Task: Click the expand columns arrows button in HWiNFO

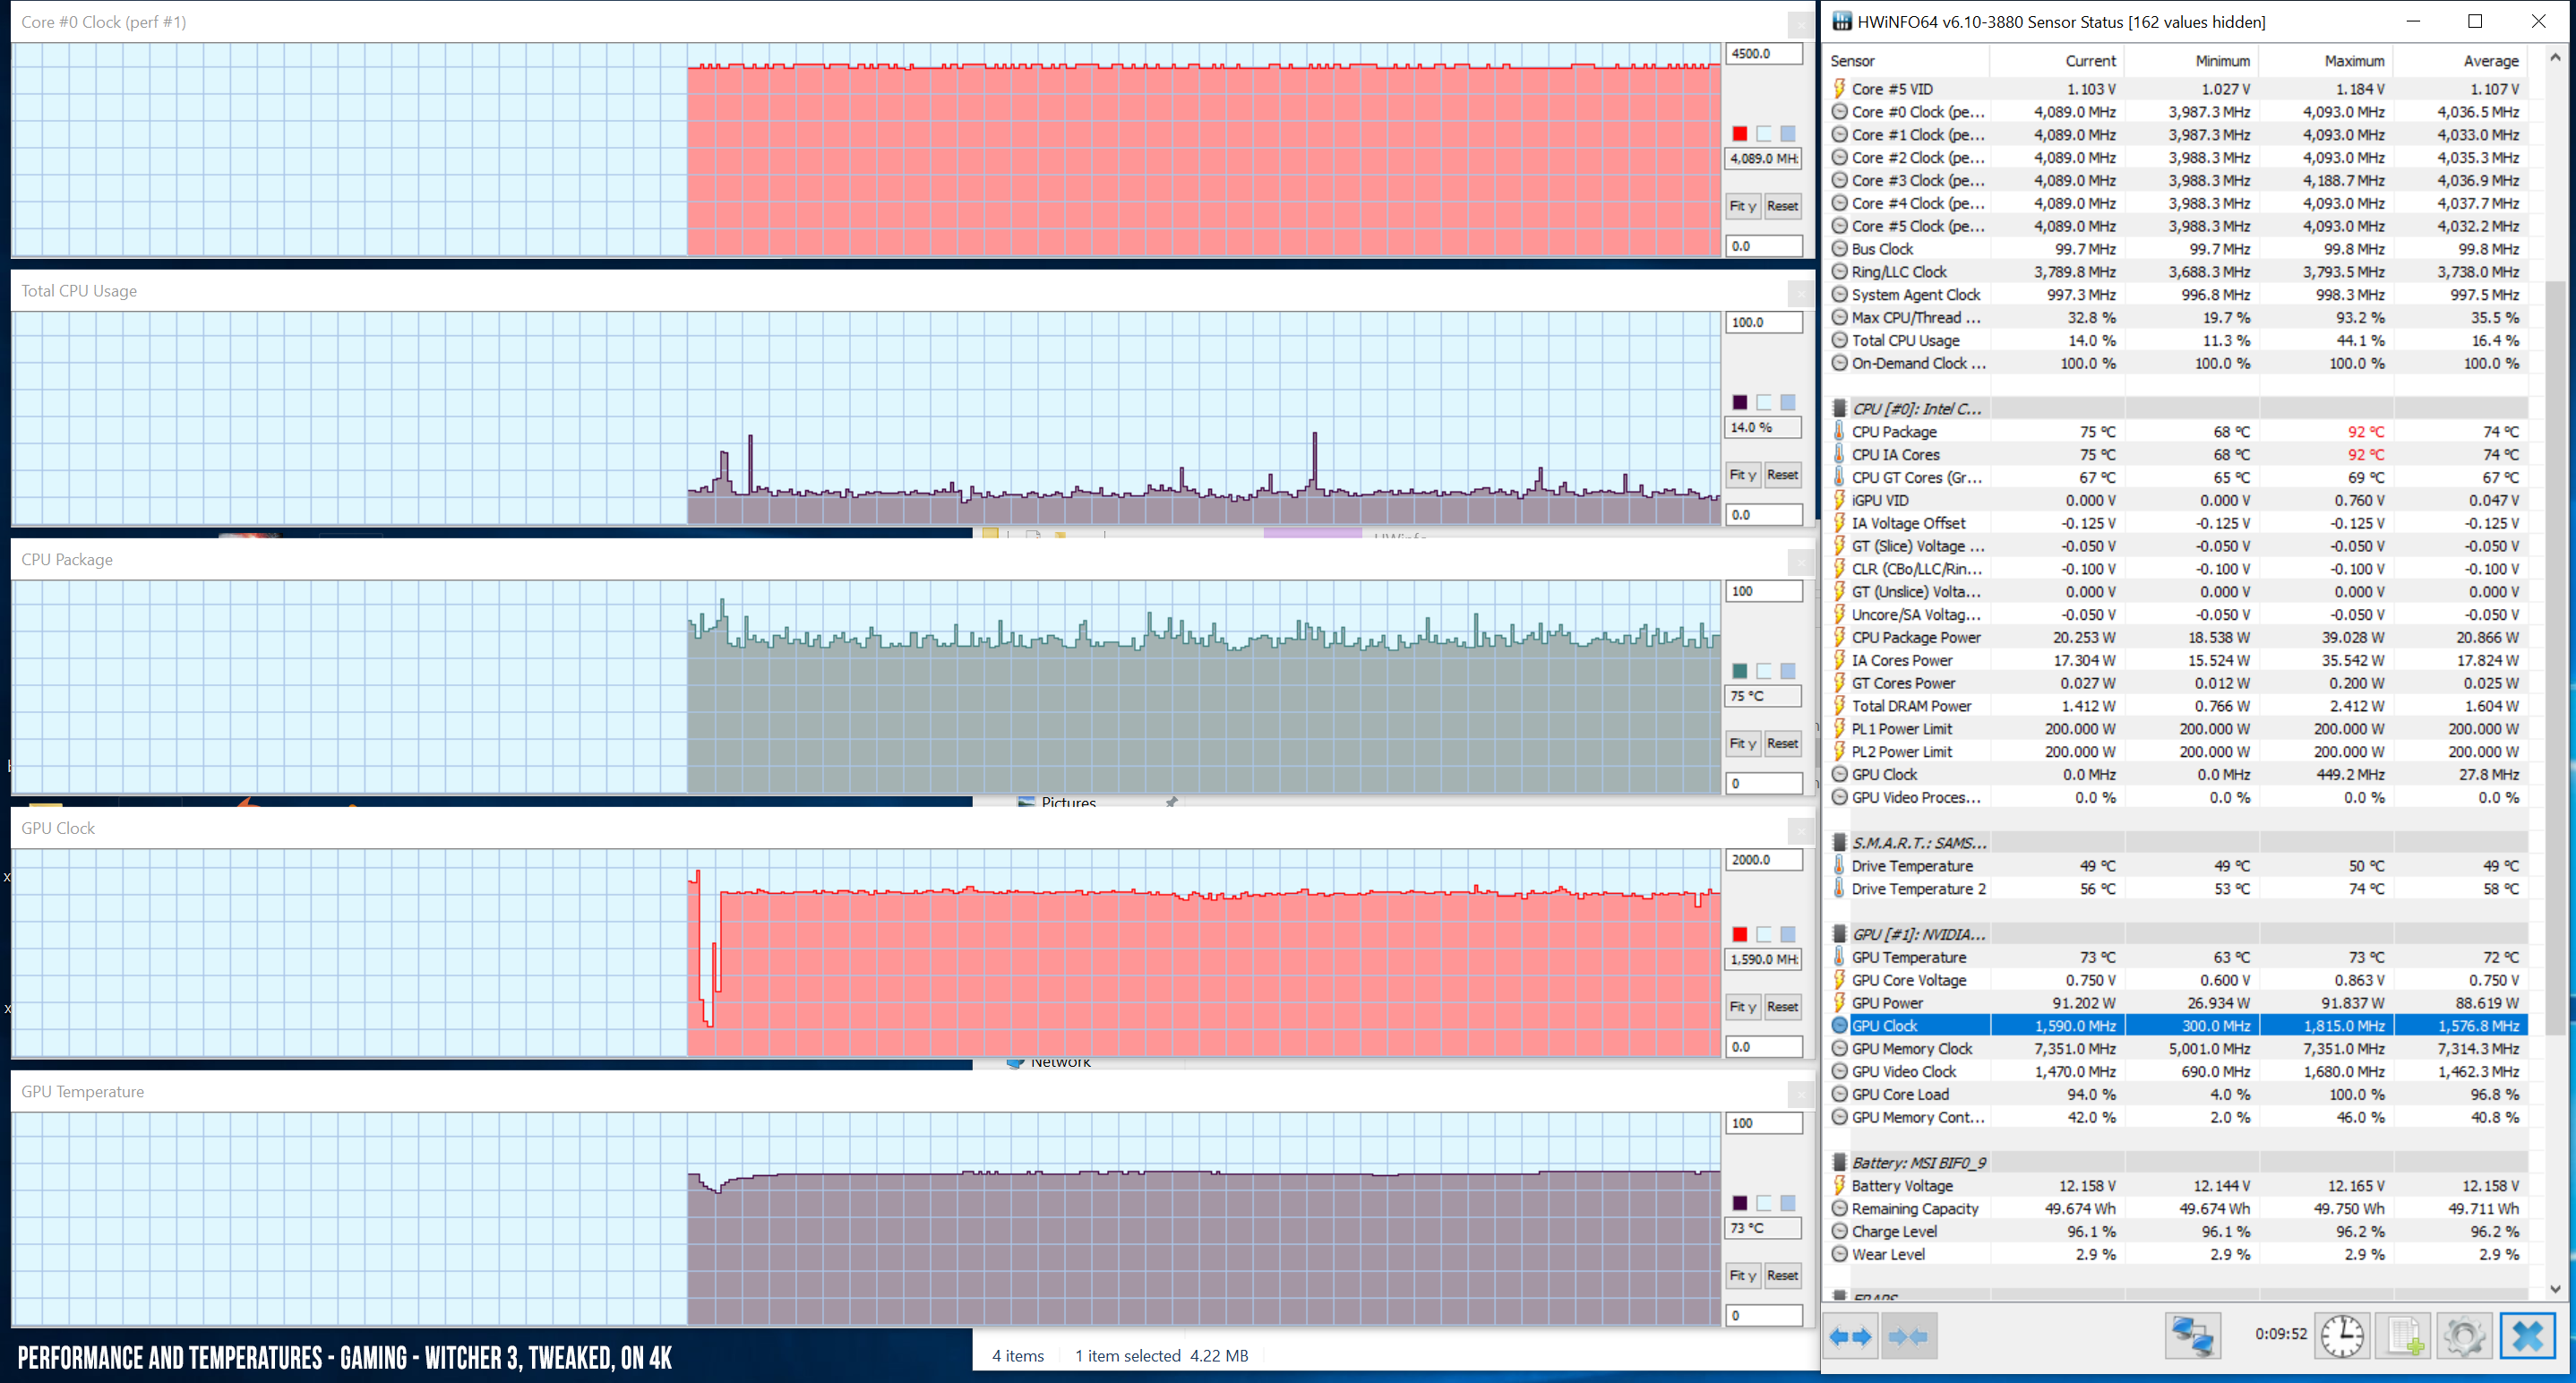Action: coord(1850,1336)
